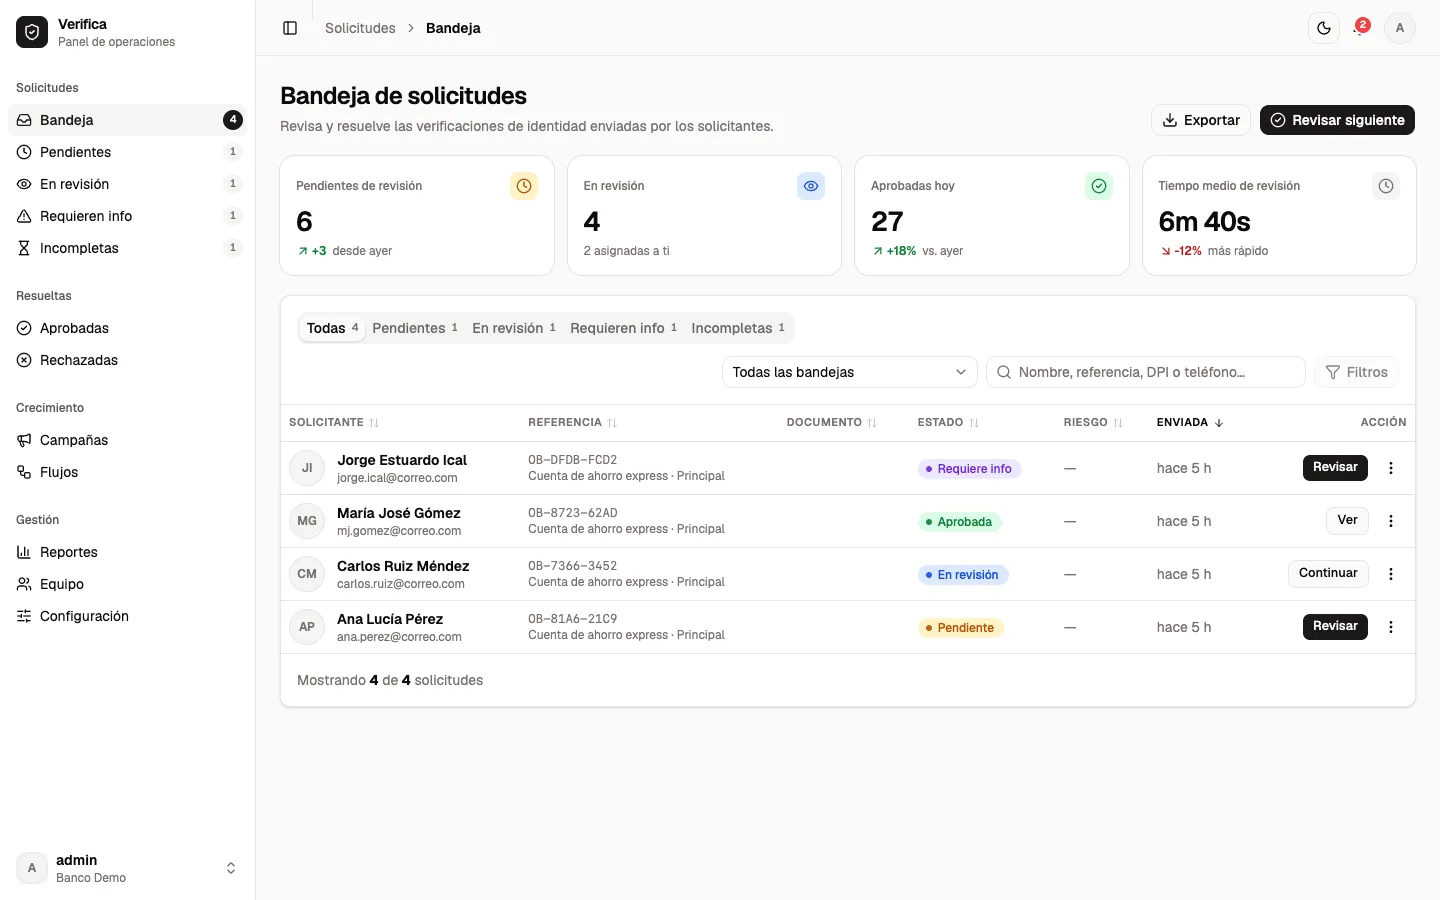Open Reportes in the sidebar

127,552
